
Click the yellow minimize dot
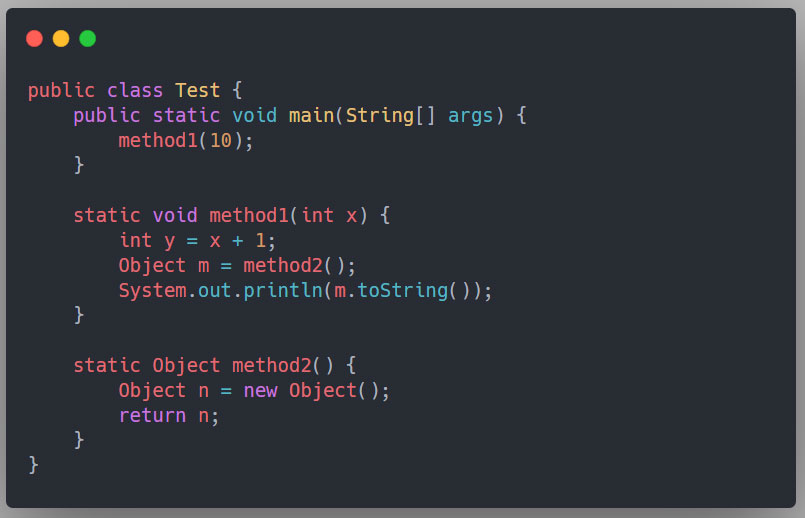click(x=61, y=39)
